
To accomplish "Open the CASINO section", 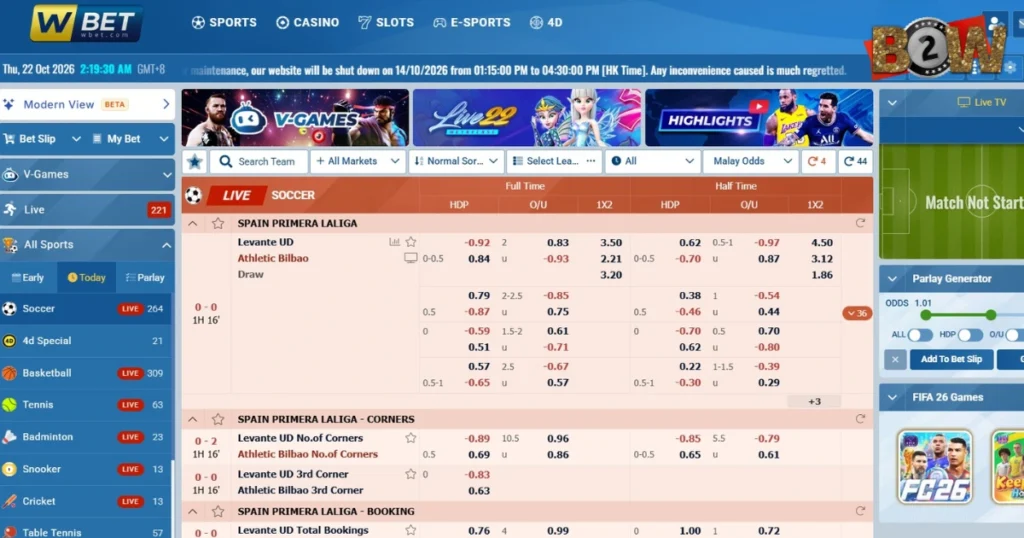I will tap(308, 22).
